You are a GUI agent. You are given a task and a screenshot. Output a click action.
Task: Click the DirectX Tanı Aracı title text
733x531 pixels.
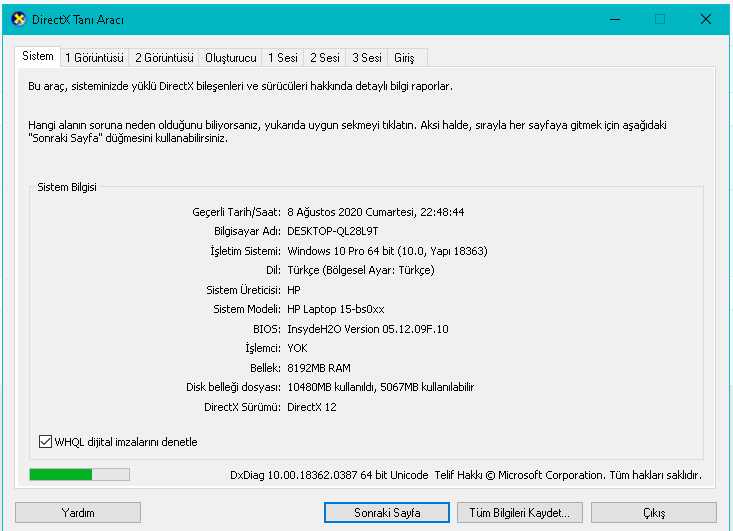click(78, 20)
